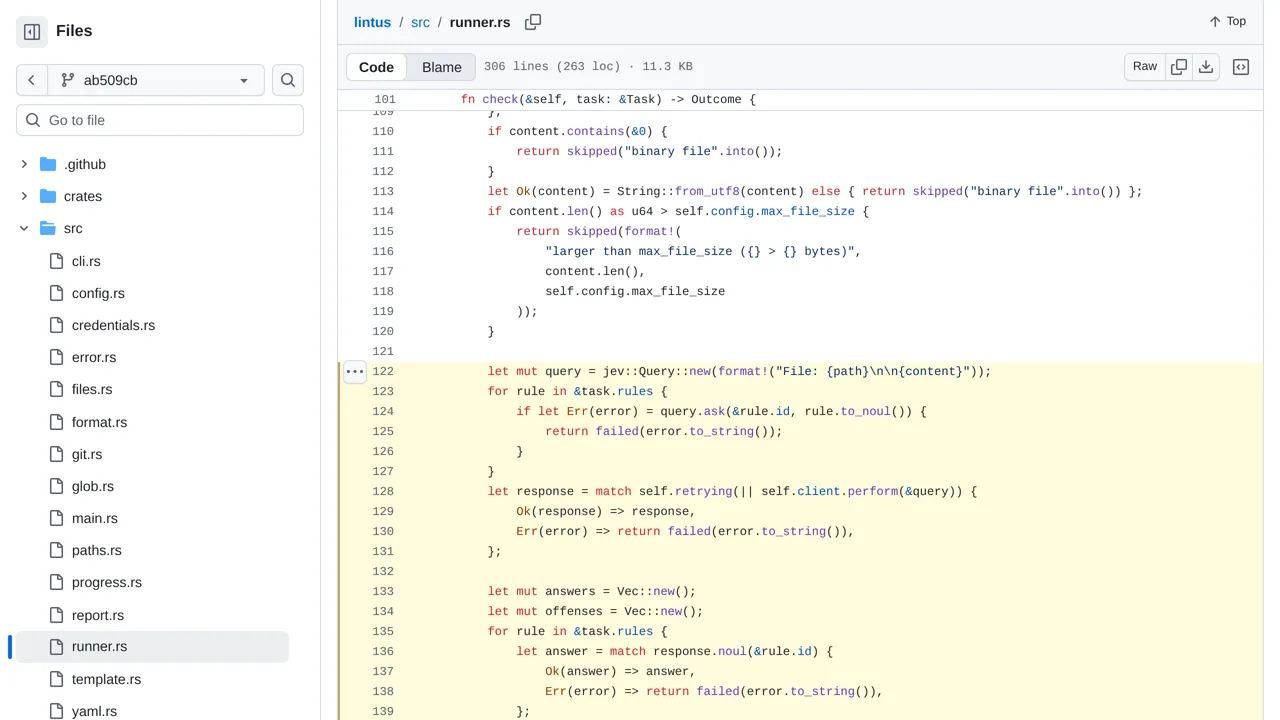Click line number 114

(382, 211)
